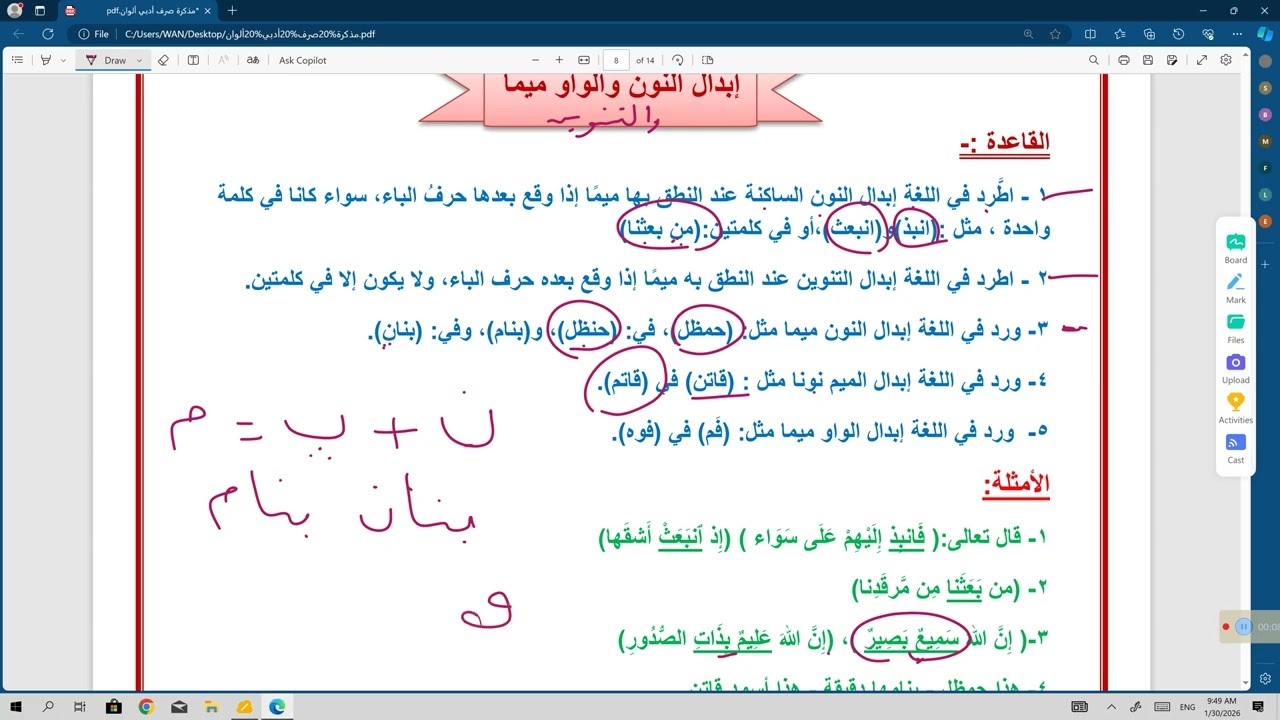Select the PDF tab in the browser
Screen dimensions: 1280x720
[136, 11]
